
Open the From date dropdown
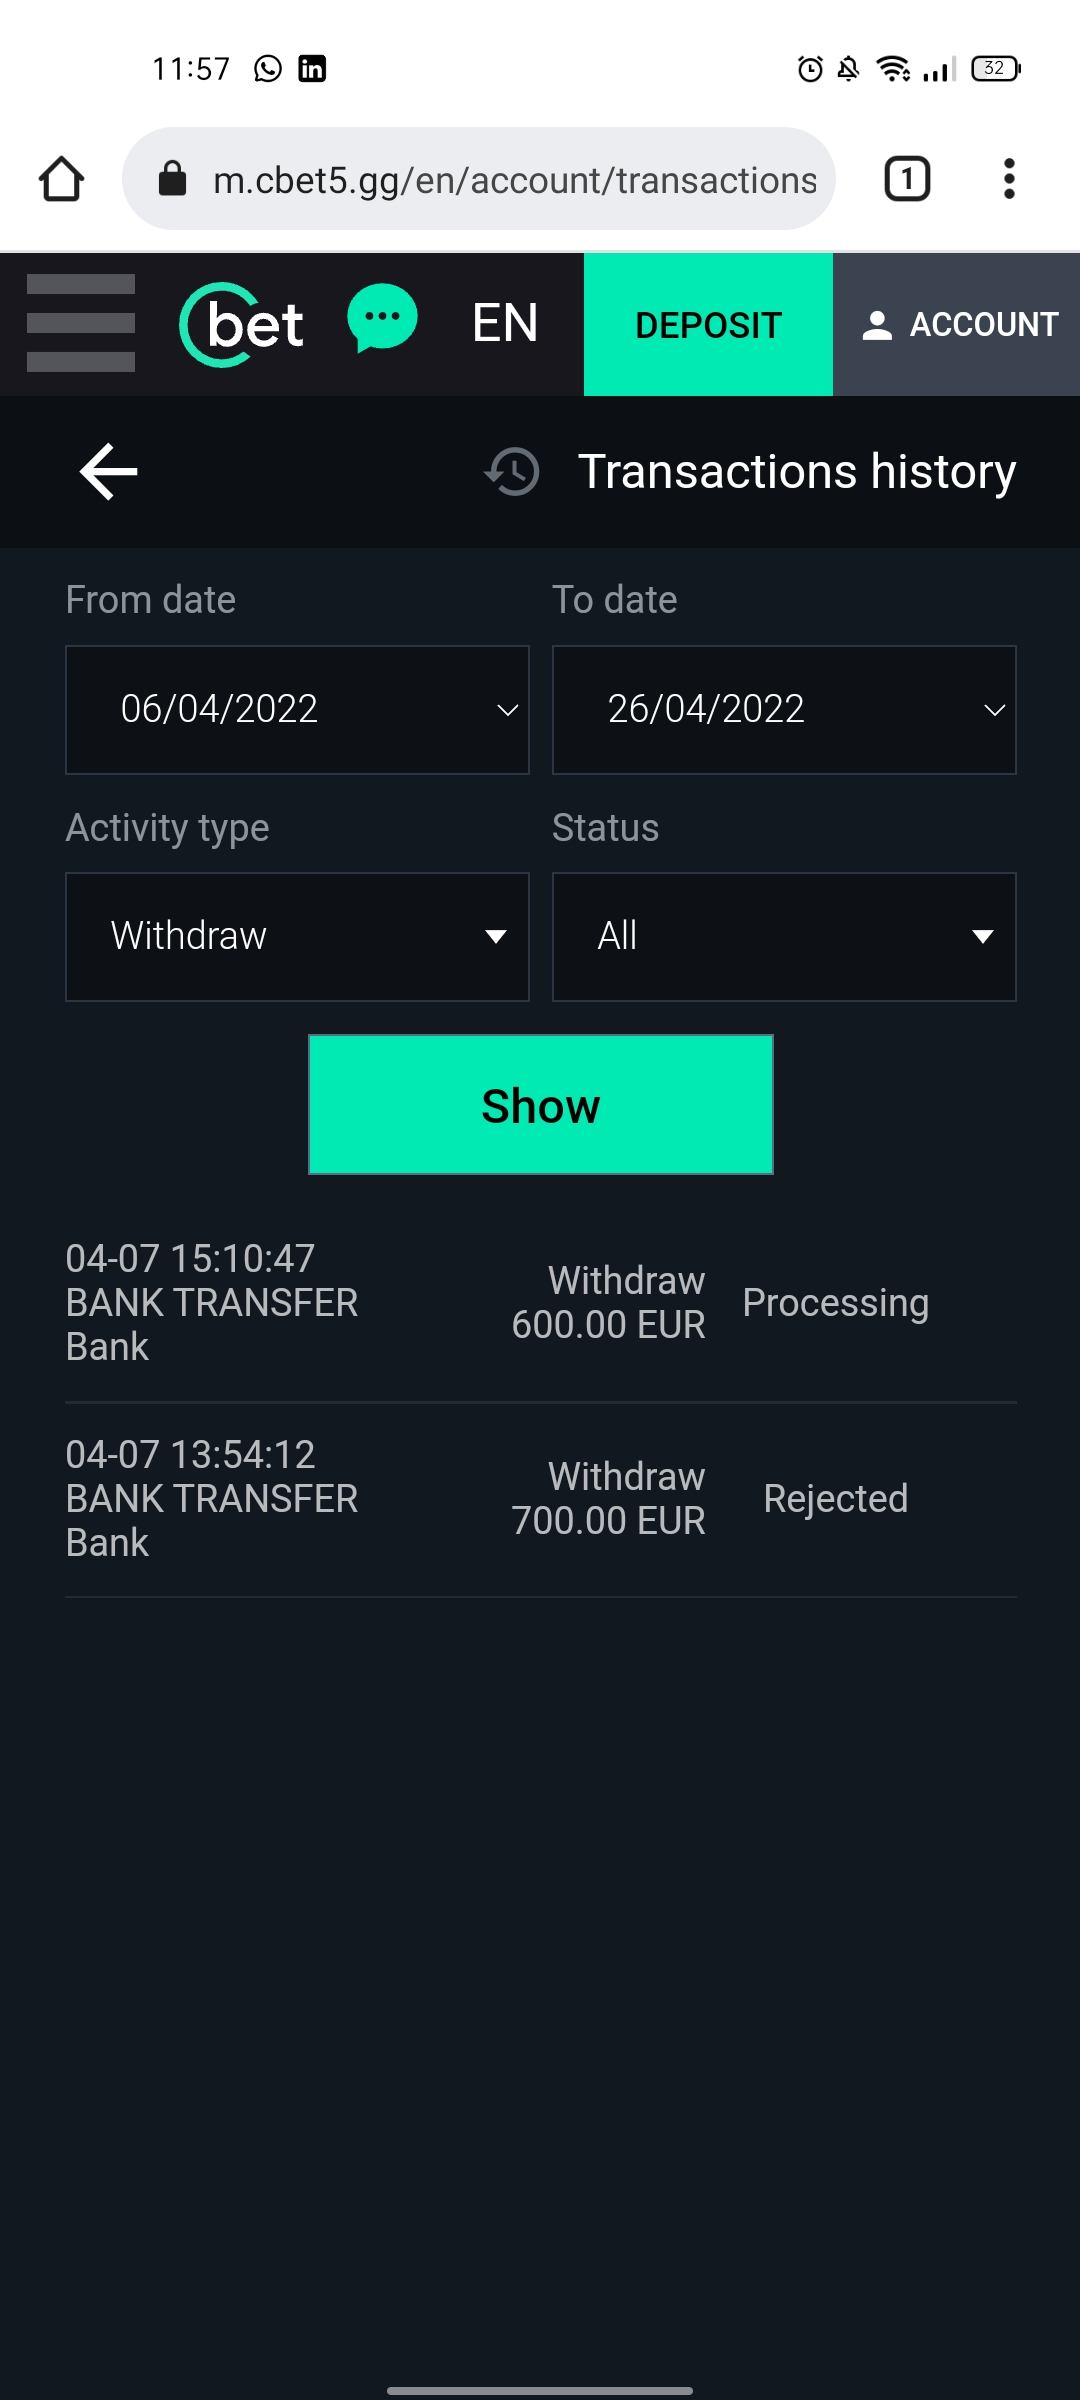tap(297, 710)
